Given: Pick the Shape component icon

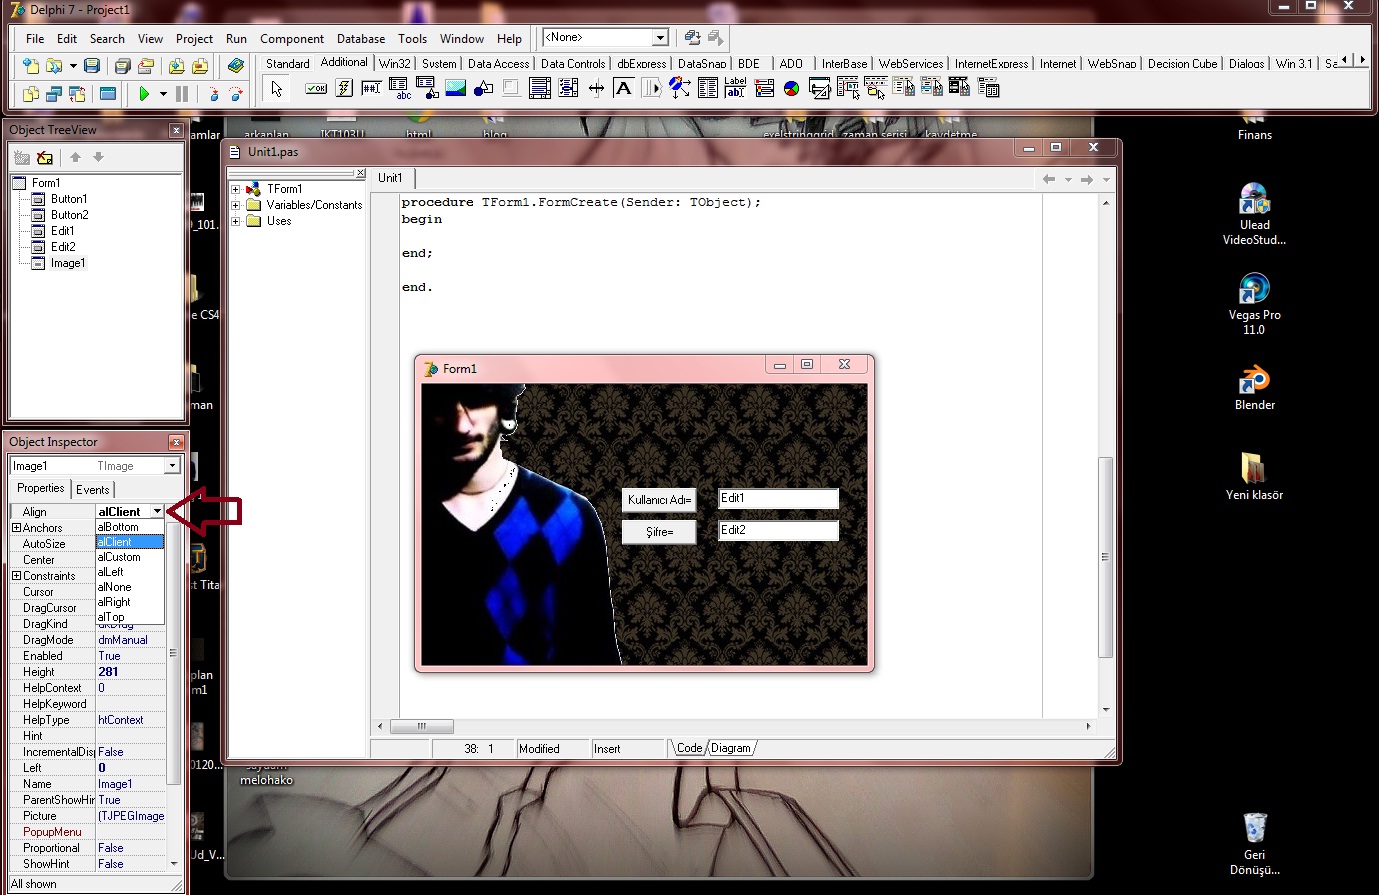Looking at the screenshot, I should click(x=484, y=89).
